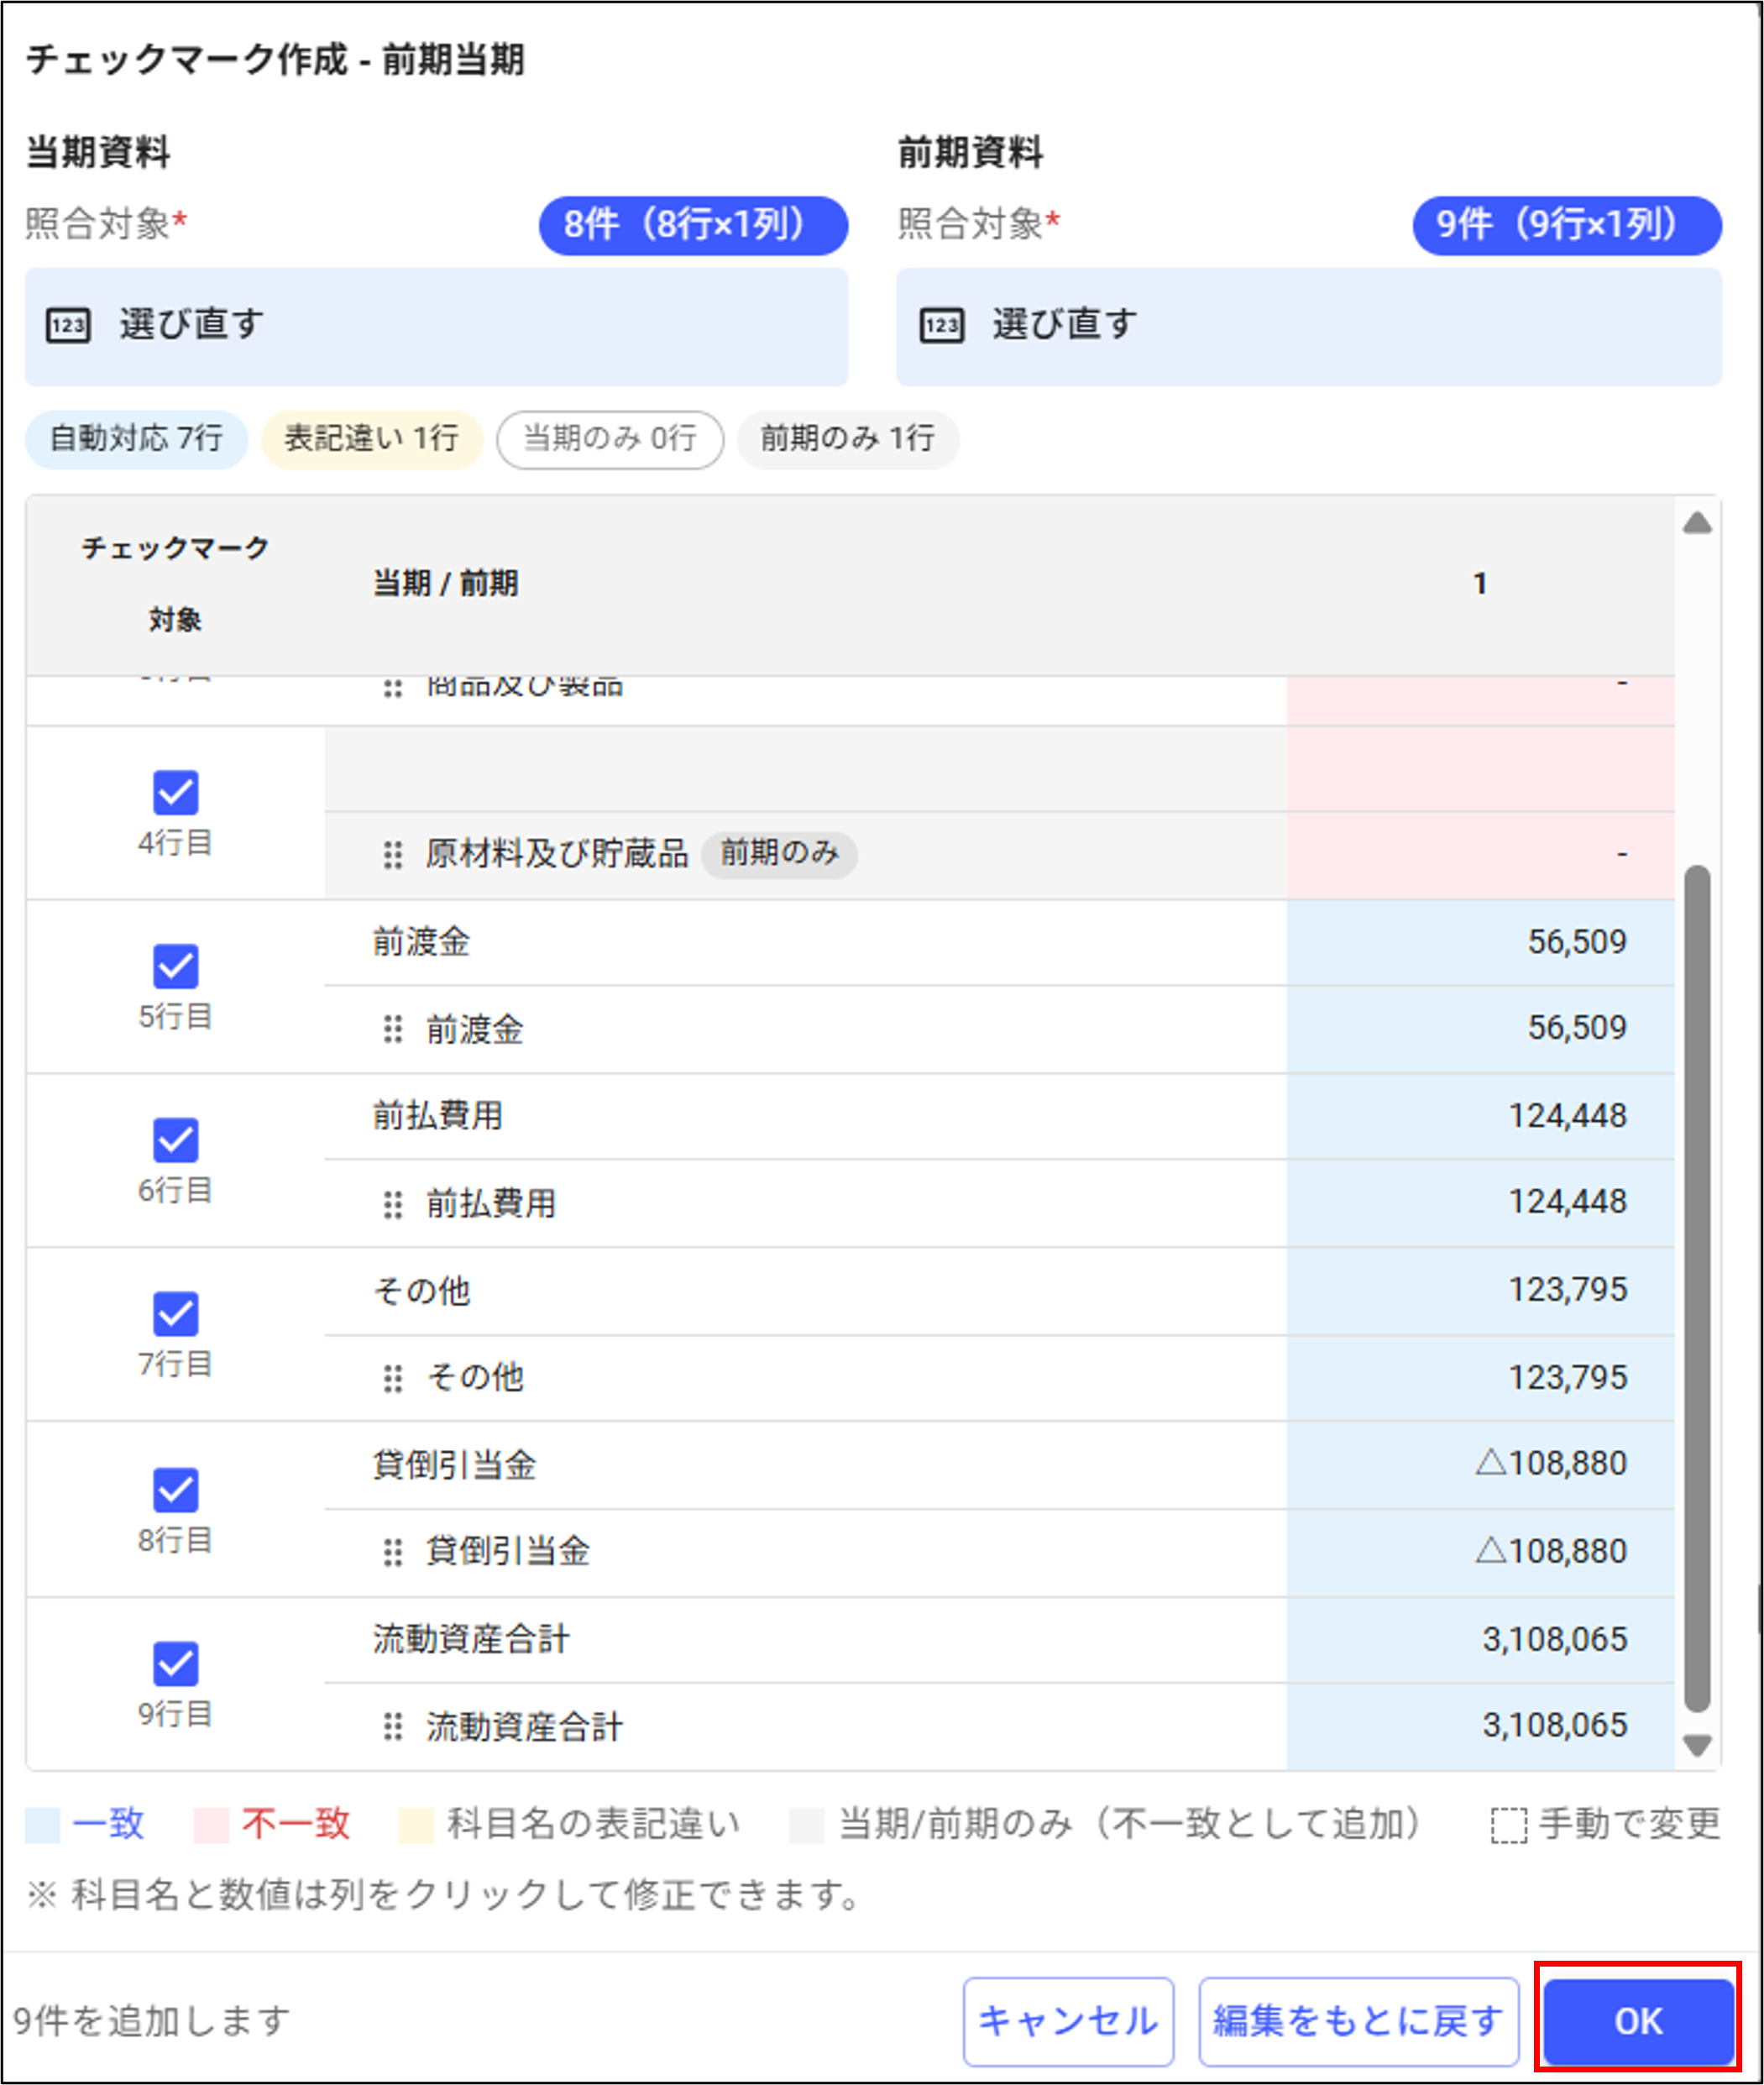Click drag handle next to lower 前渡金
The height and width of the screenshot is (2085, 1764).
pos(393,1029)
